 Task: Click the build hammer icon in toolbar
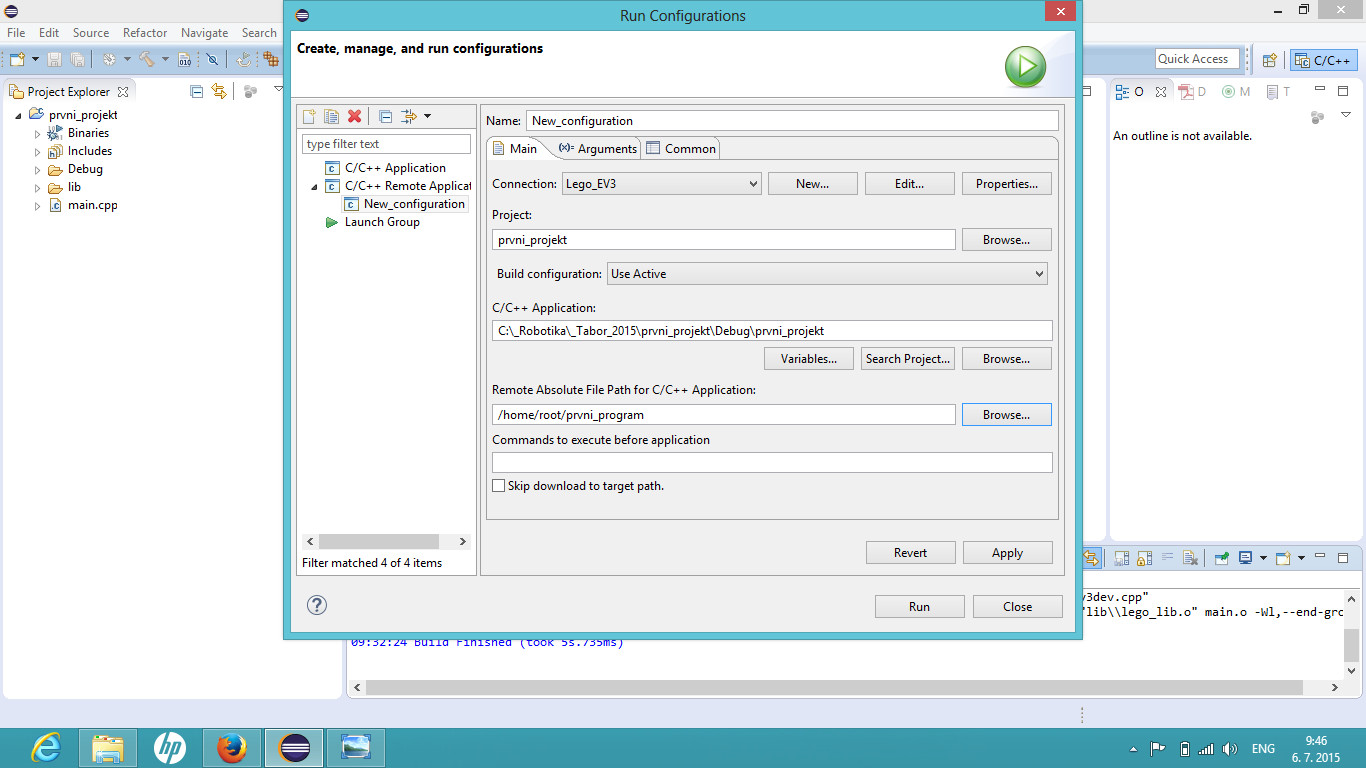[146, 60]
